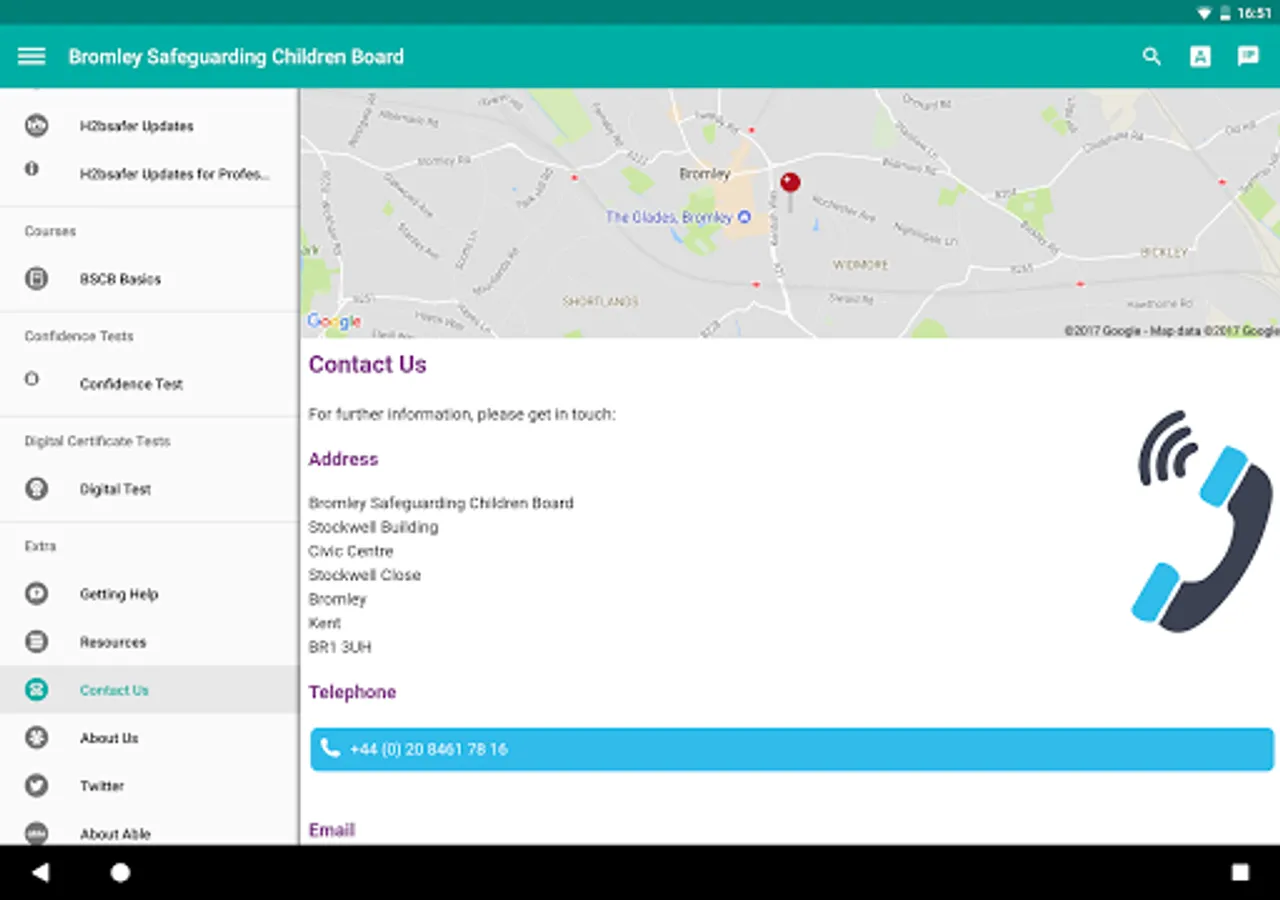Click the About Us icon
The height and width of the screenshot is (900, 1280).
pyautogui.click(x=36, y=738)
